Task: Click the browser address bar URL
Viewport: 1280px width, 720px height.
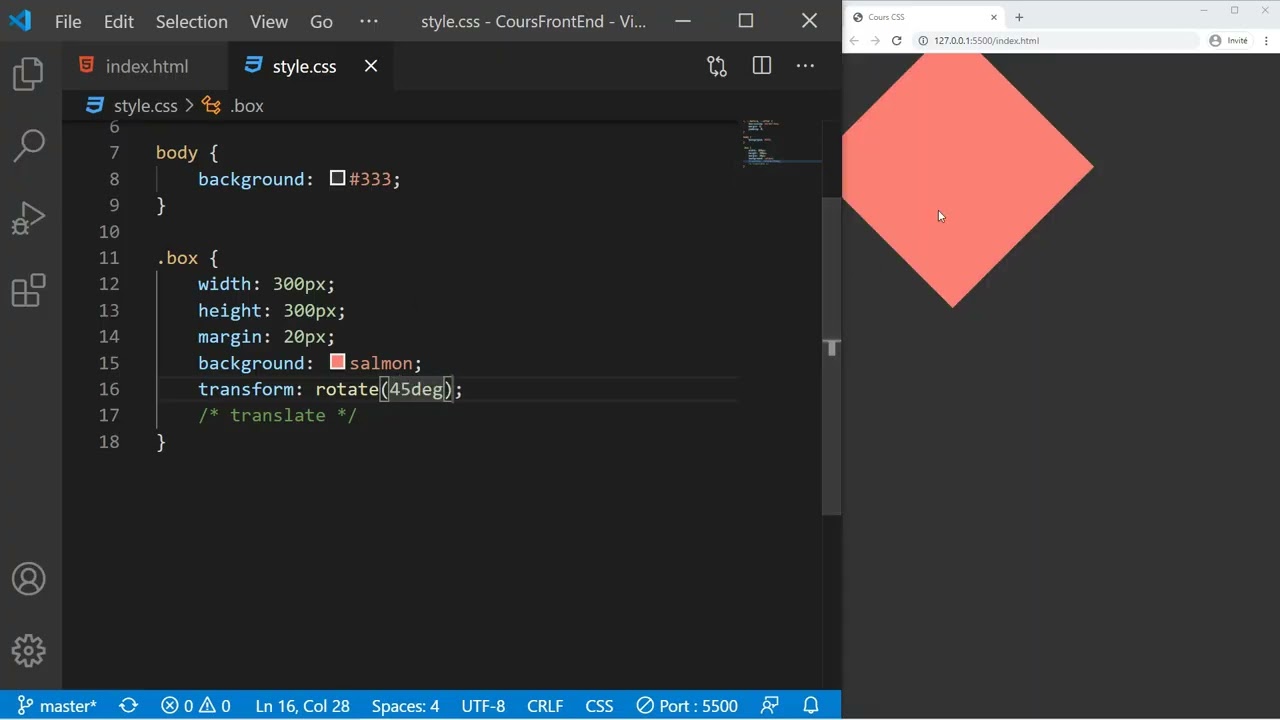Action: click(x=986, y=41)
